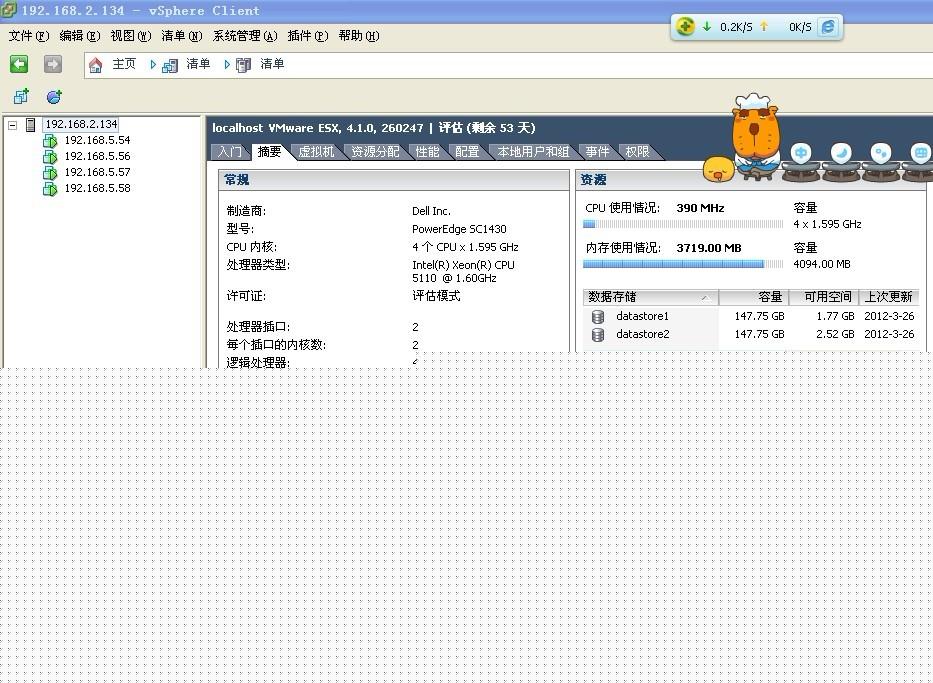Open the first 清单 breadcrumb dropdown arrow
This screenshot has width=933, height=683.
153,65
